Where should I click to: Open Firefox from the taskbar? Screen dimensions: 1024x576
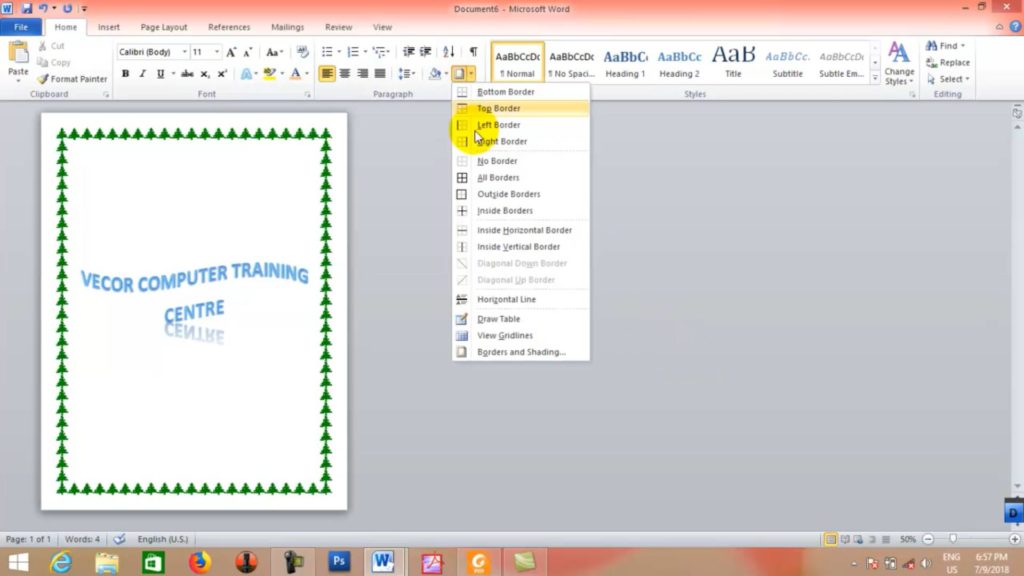pos(200,562)
